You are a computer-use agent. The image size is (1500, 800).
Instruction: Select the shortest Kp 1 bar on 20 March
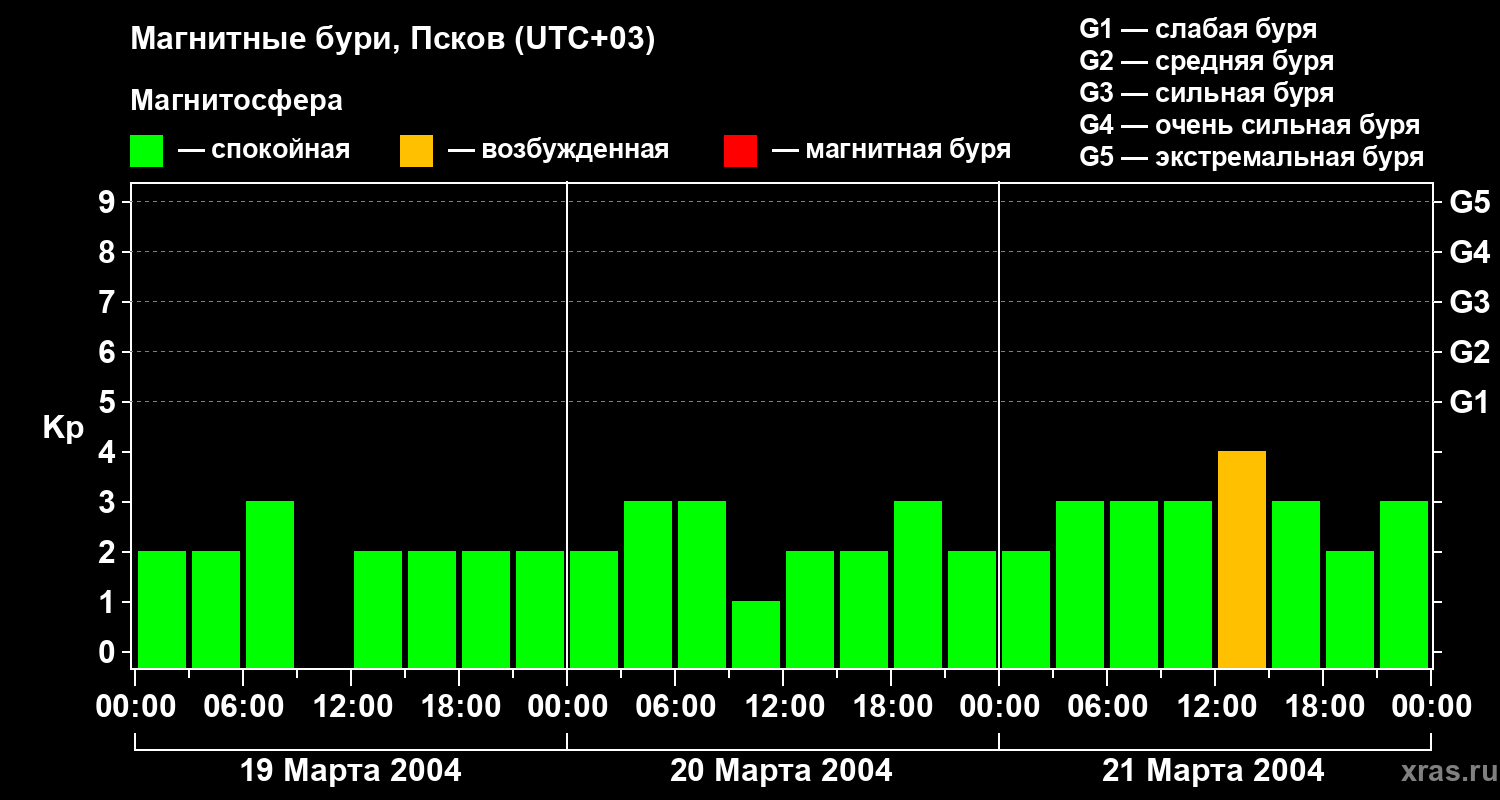[755, 634]
